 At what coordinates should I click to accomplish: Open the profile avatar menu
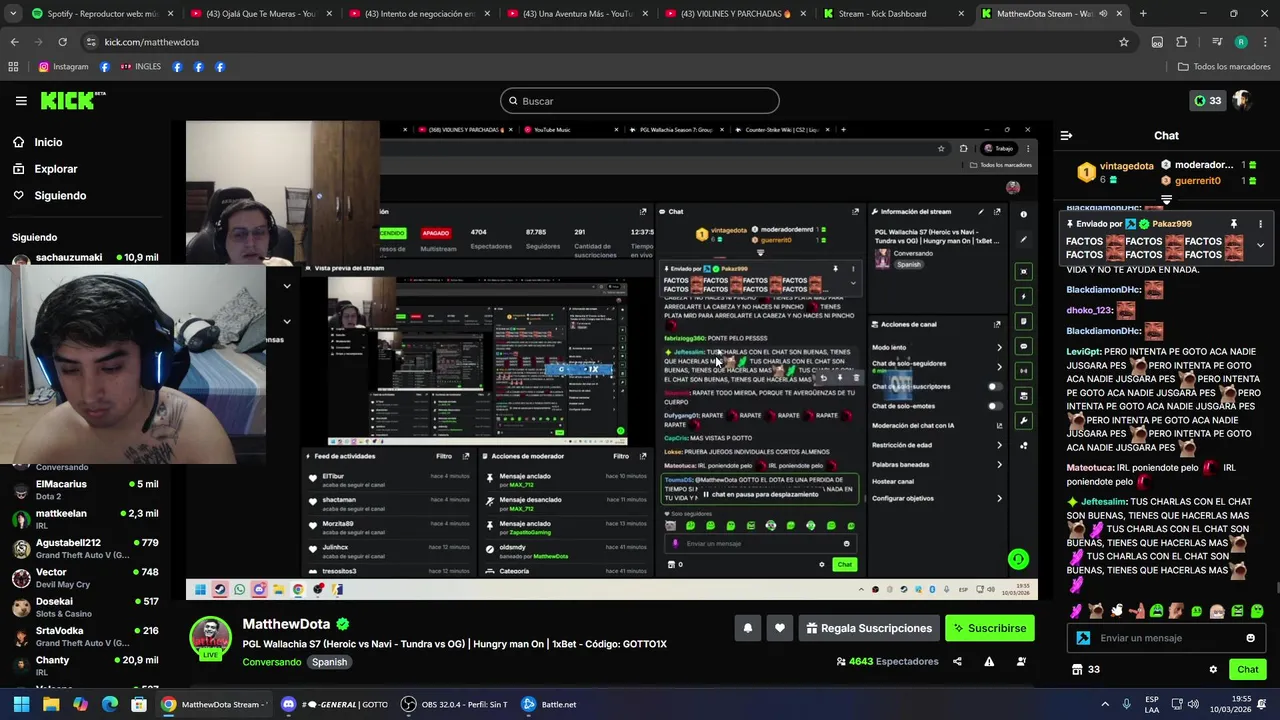coord(1242,100)
